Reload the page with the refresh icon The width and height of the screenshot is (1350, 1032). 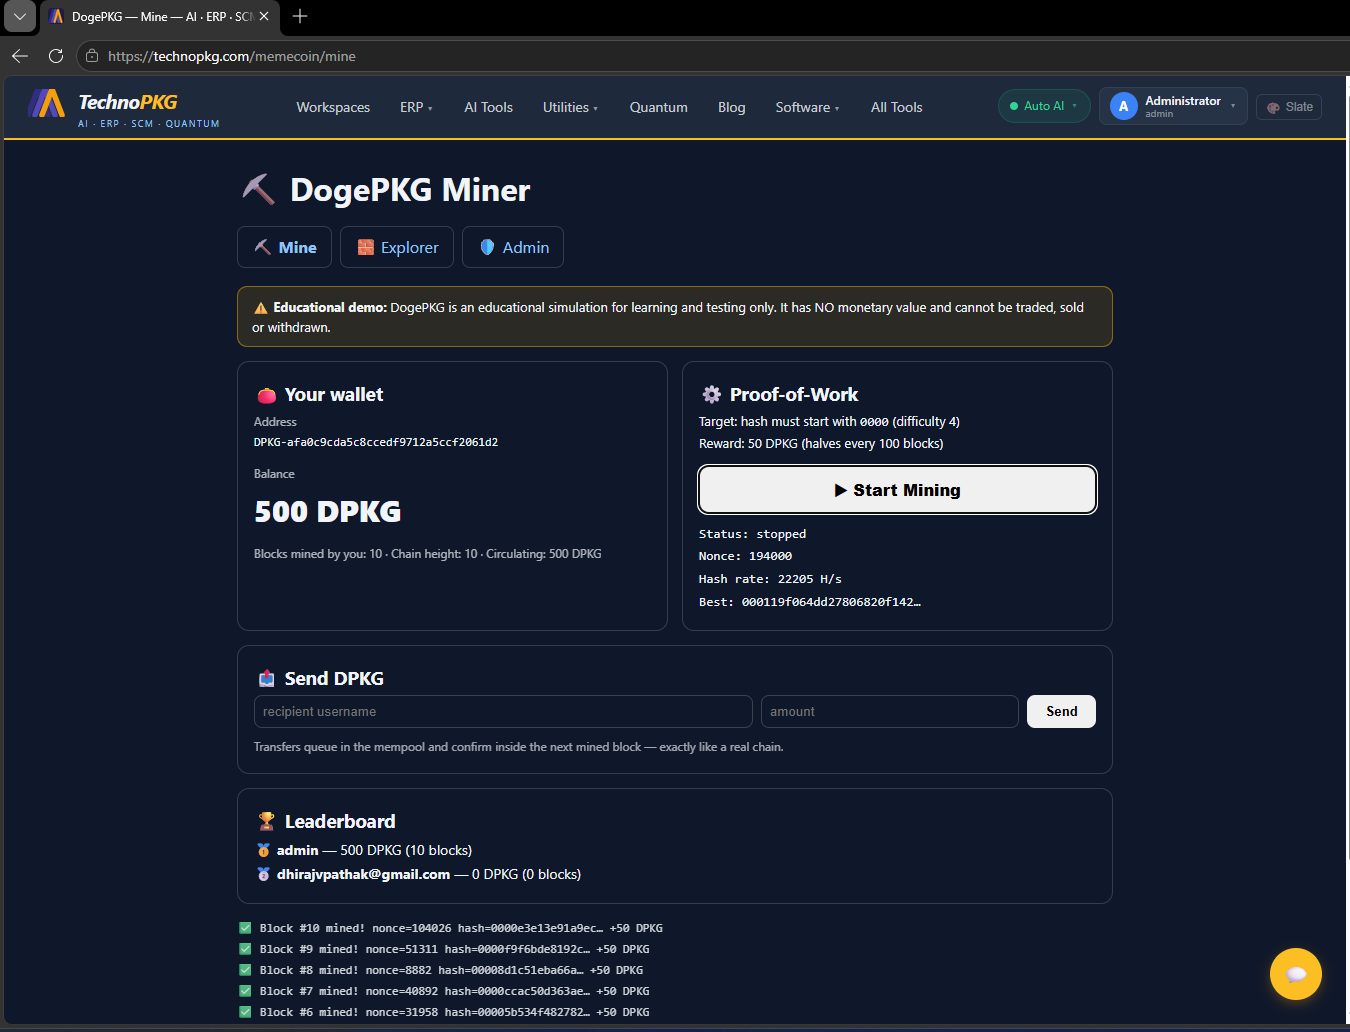pos(56,56)
